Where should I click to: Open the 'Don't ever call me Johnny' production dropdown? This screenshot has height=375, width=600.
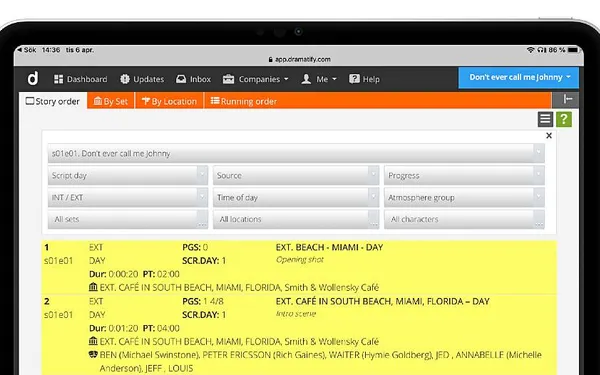[518, 78]
